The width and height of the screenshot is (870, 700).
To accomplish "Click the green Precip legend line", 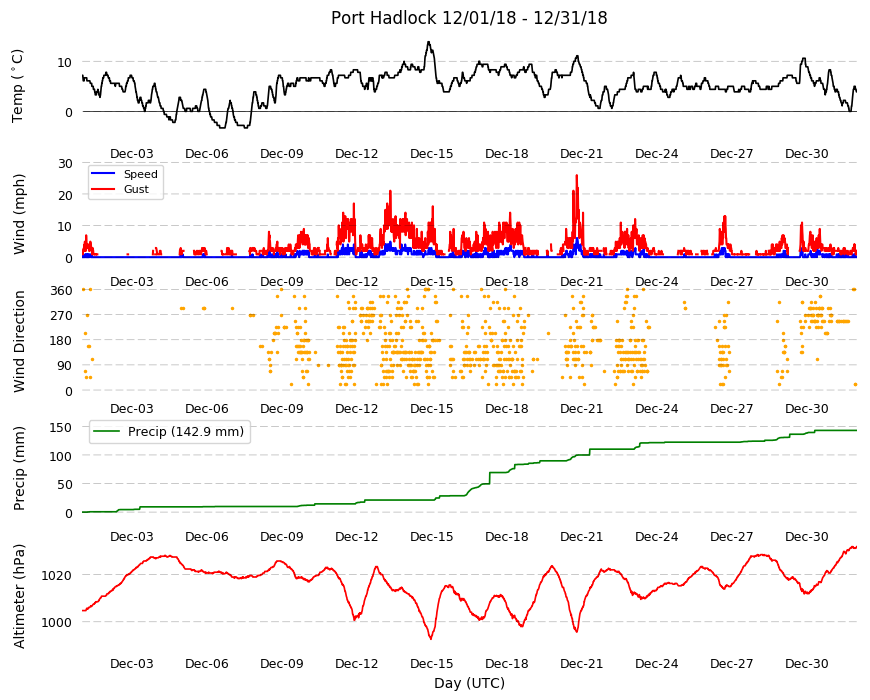I will point(107,432).
